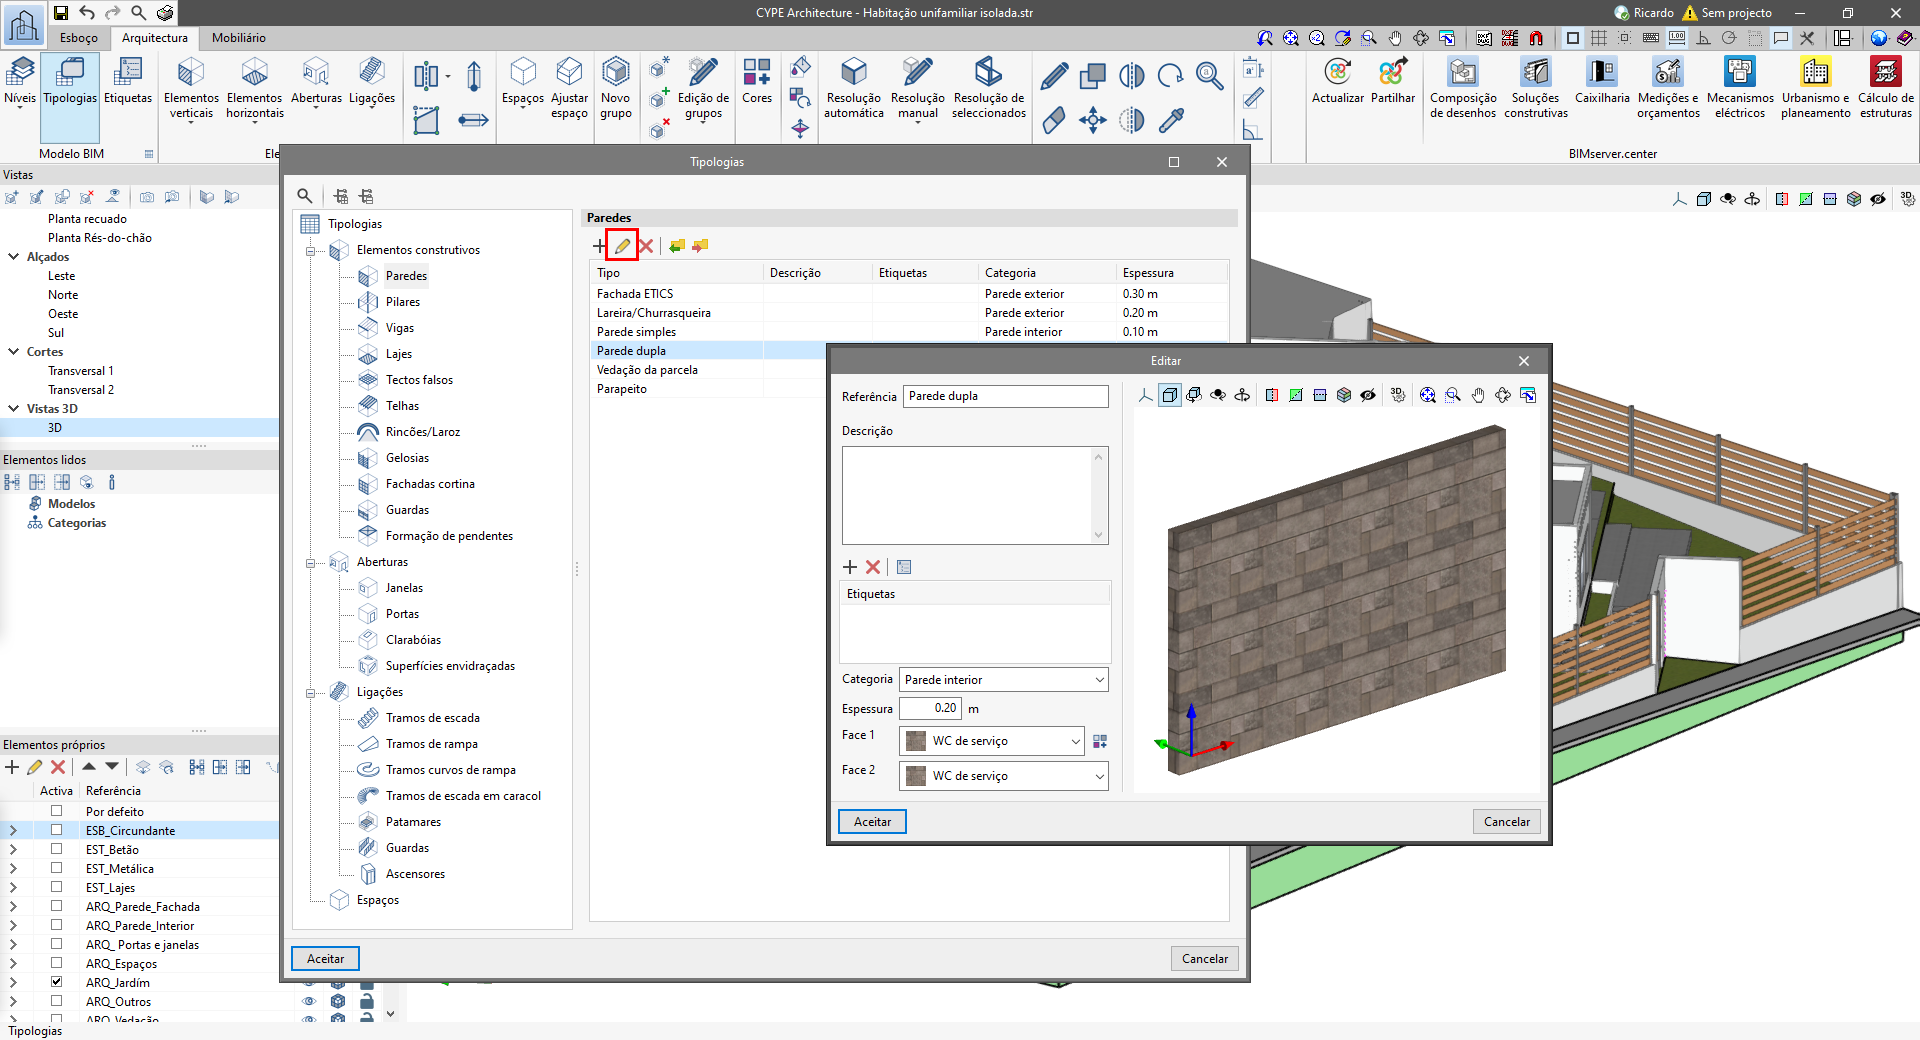Viewport: 1920px width, 1040px height.
Task: Tick the EST_Betão Activa checkbox
Action: click(57, 849)
